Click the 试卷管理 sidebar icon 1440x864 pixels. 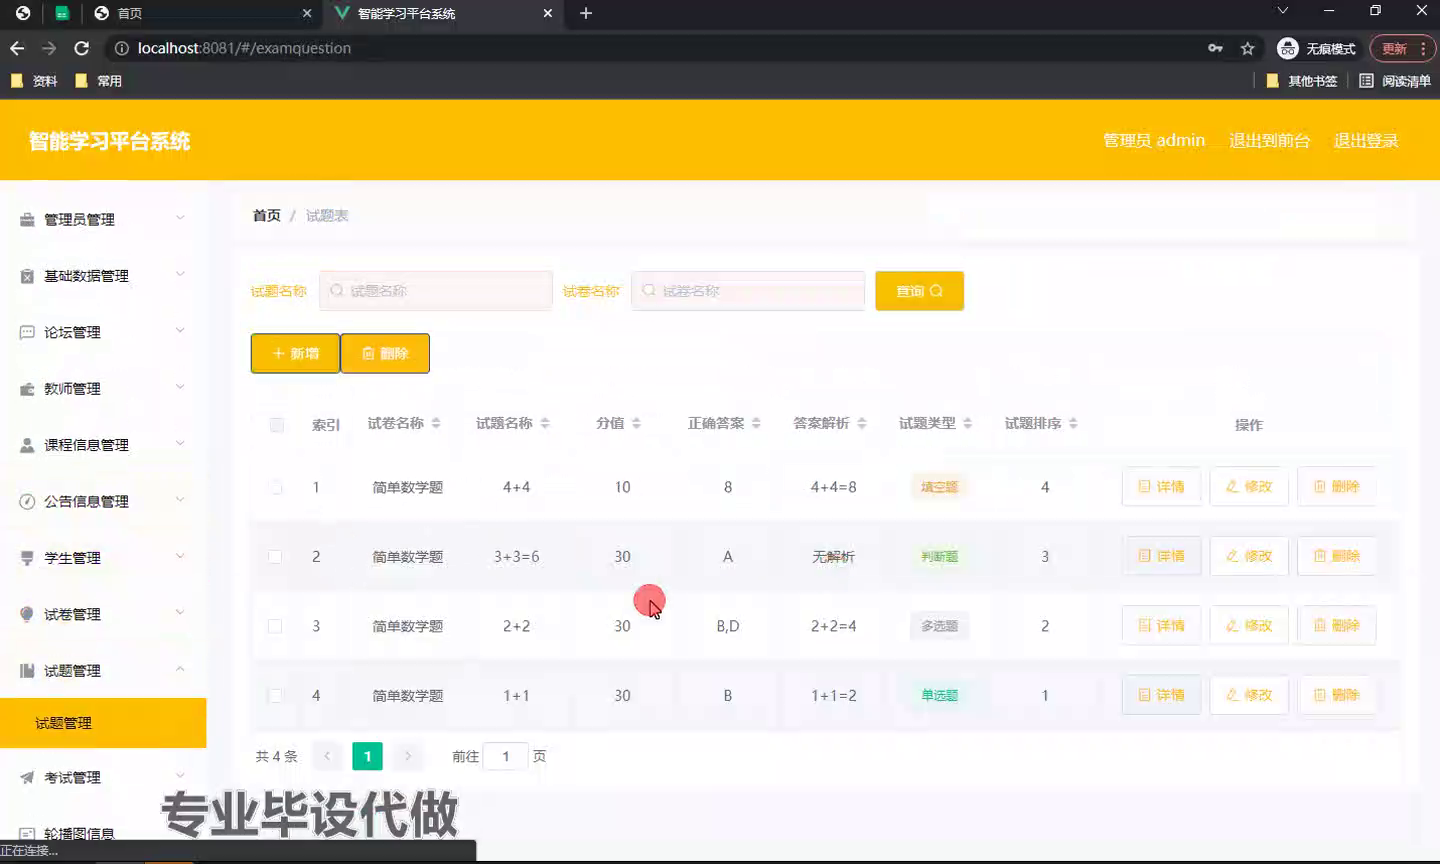pos(27,614)
